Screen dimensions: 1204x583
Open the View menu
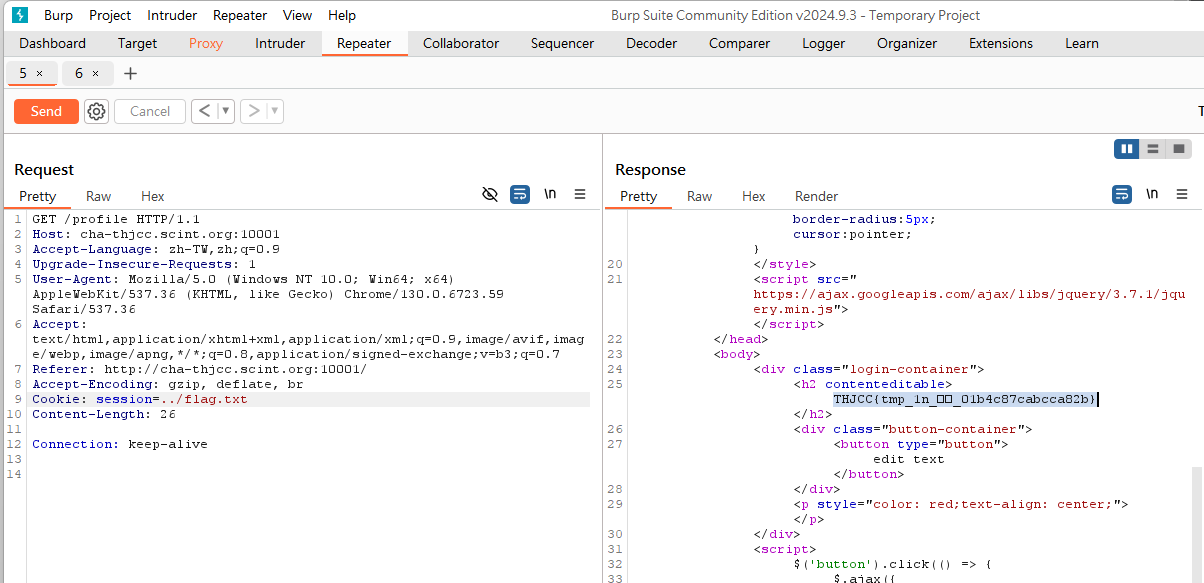pyautogui.click(x=297, y=15)
